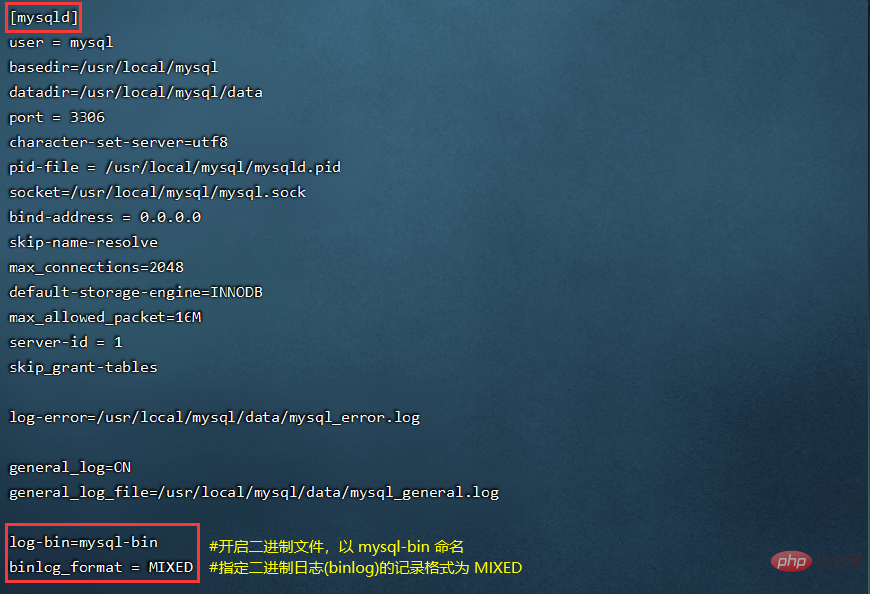The height and width of the screenshot is (594, 870).
Task: Click the character-set-server=utf8 line
Action: (x=118, y=143)
